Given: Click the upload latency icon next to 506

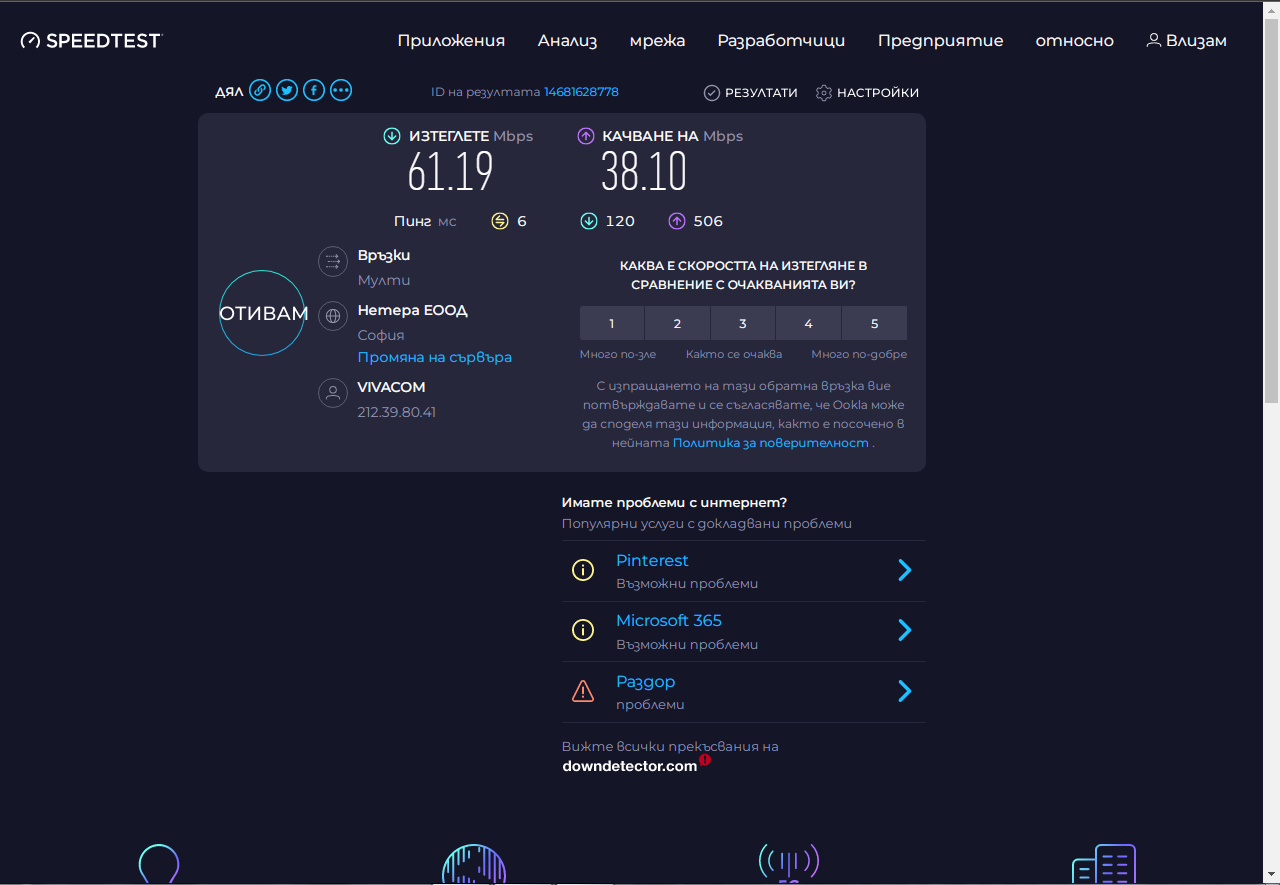Looking at the screenshot, I should click(677, 221).
